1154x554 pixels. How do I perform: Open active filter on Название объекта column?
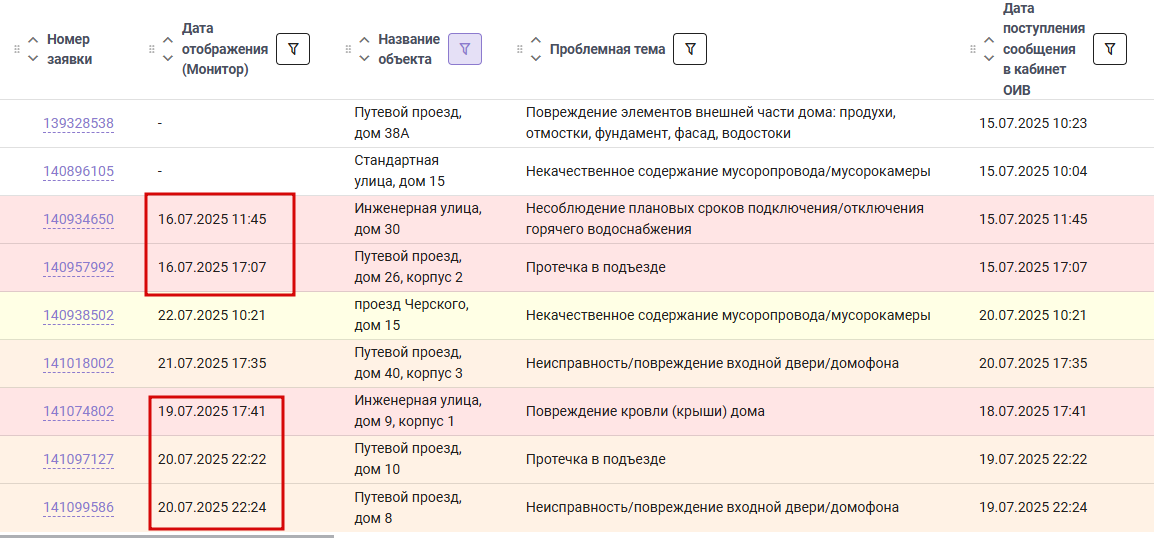(465, 49)
